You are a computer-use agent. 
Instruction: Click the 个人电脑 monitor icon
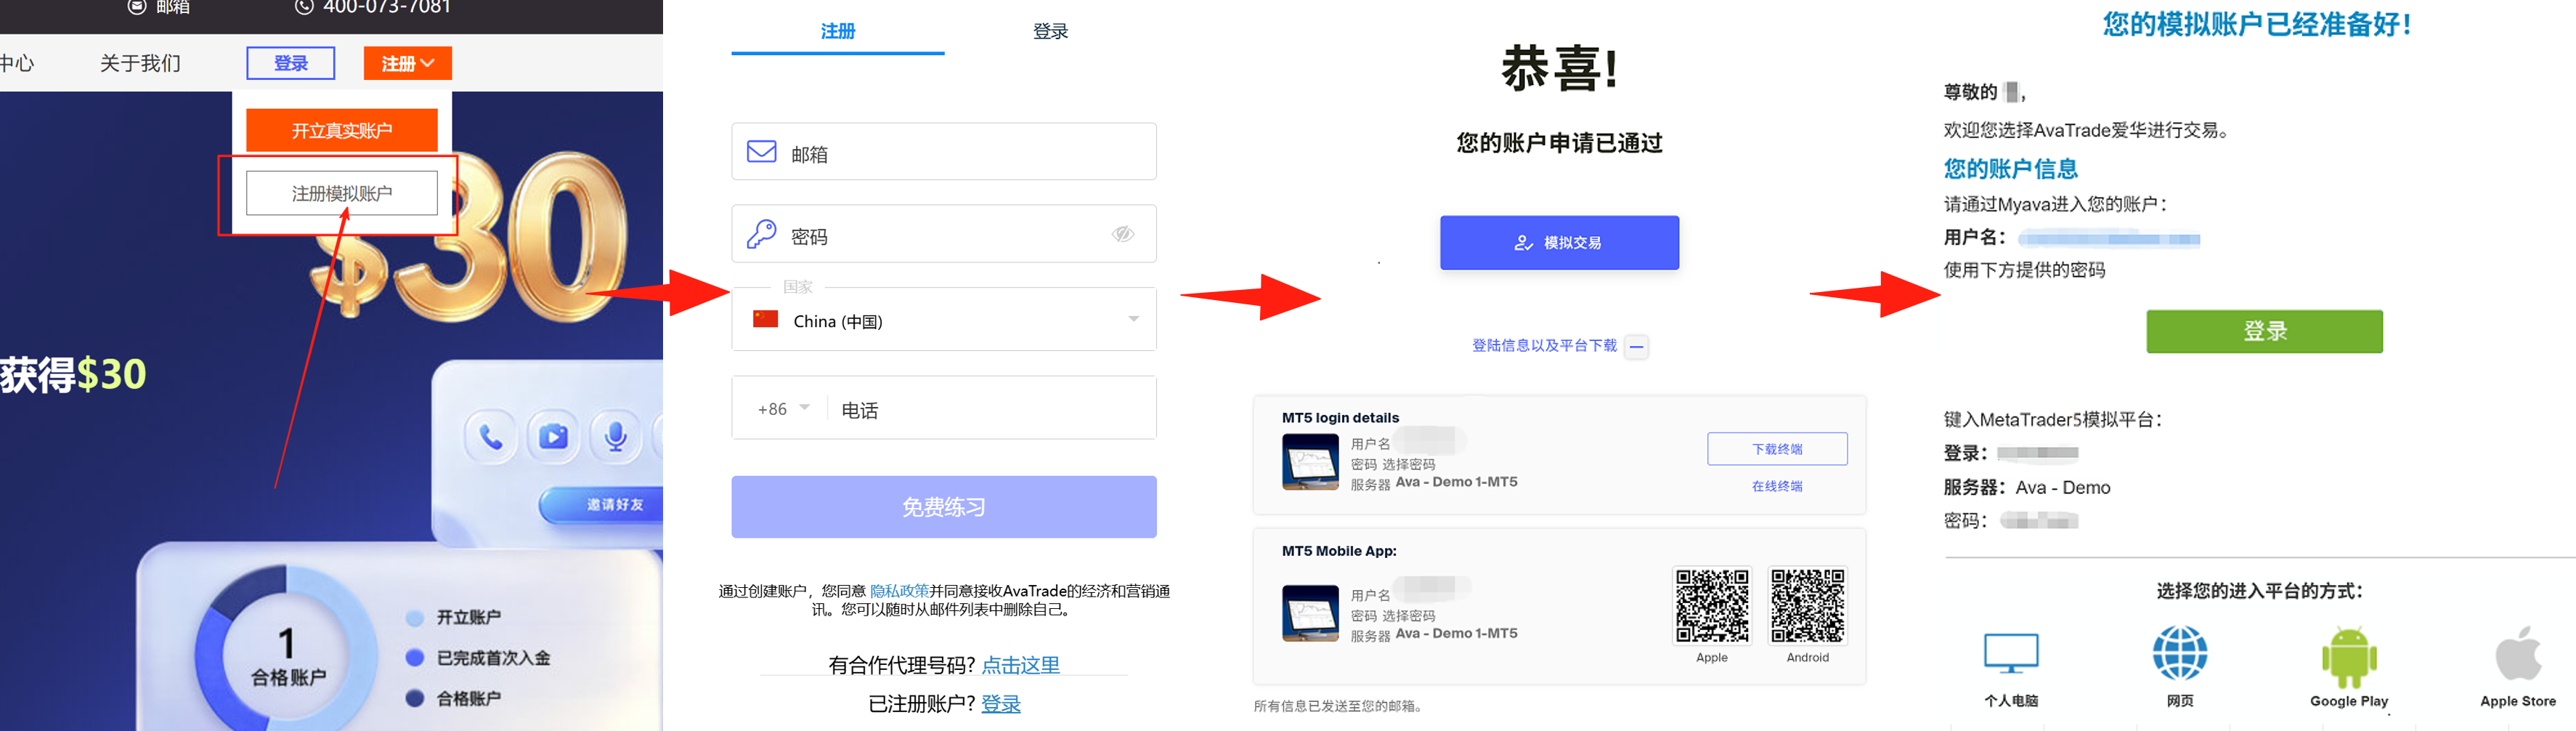click(2011, 653)
